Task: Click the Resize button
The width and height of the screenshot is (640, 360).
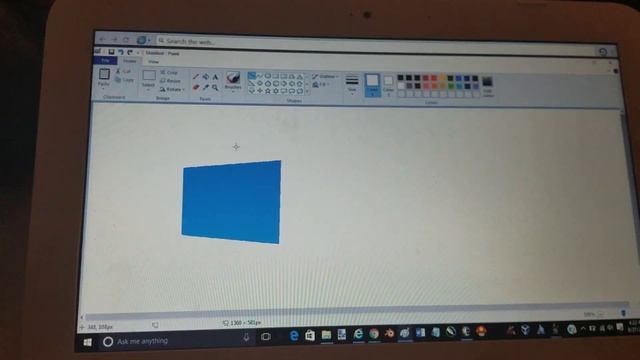Action: point(171,81)
